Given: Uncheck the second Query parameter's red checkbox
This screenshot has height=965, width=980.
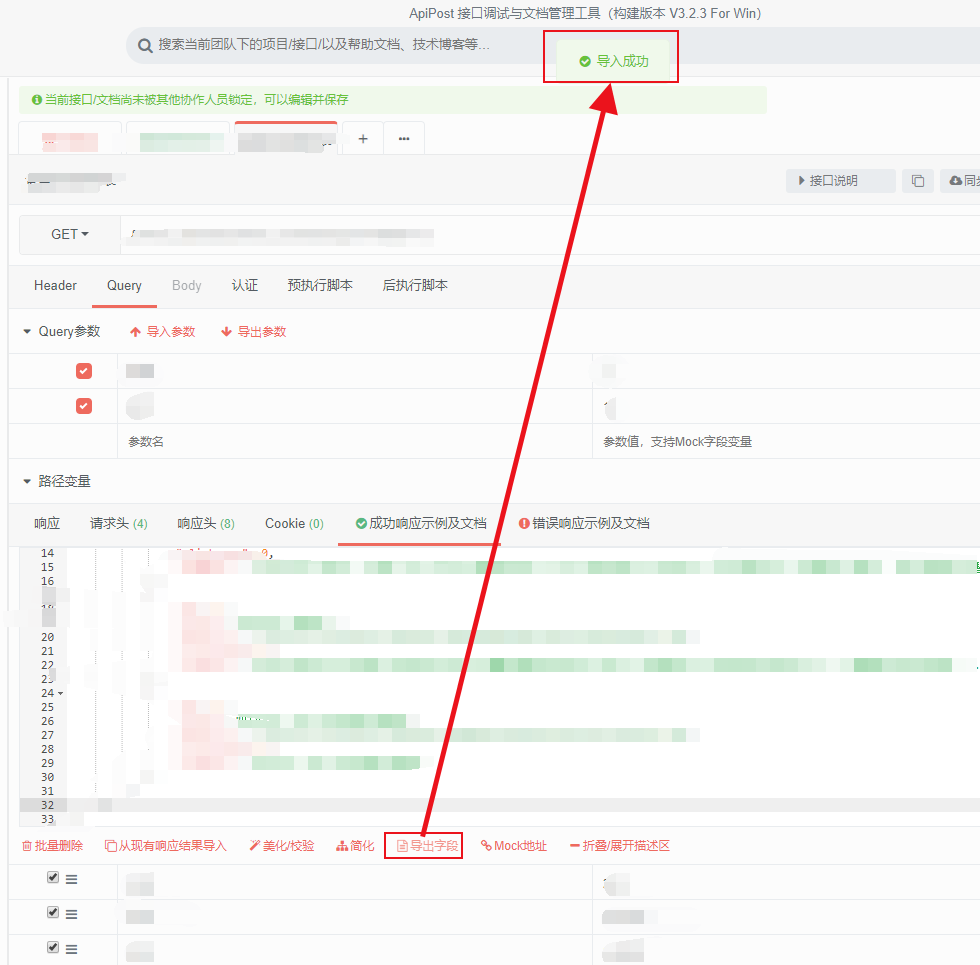Looking at the screenshot, I should click(84, 406).
